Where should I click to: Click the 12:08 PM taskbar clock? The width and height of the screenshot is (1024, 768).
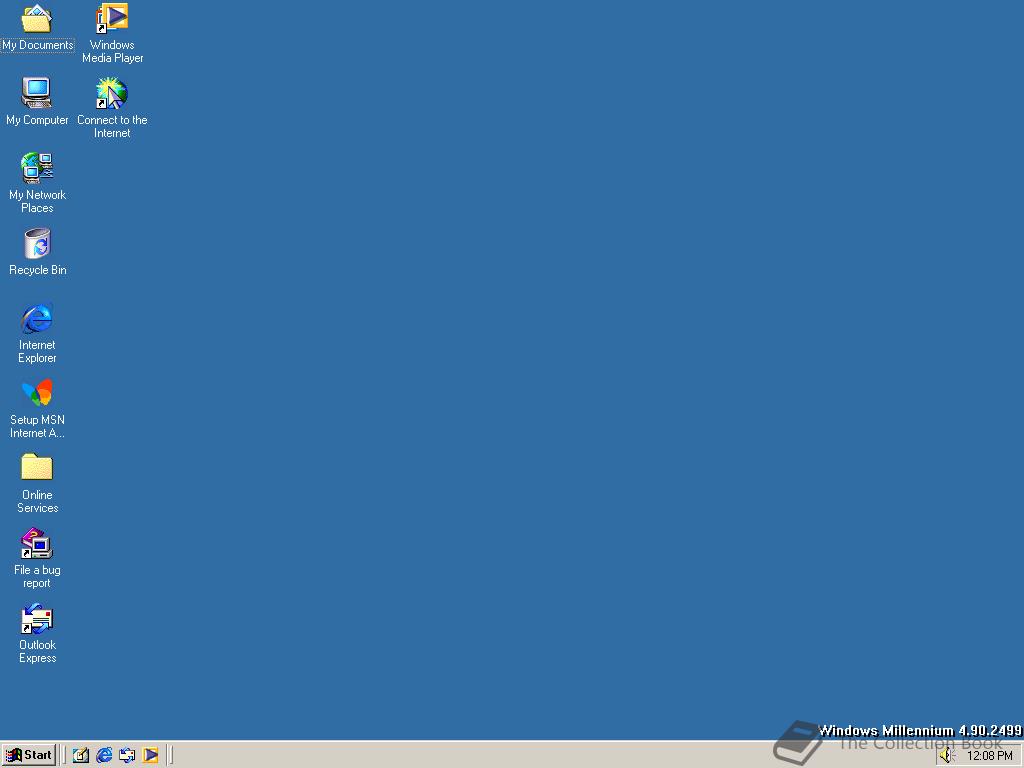989,756
